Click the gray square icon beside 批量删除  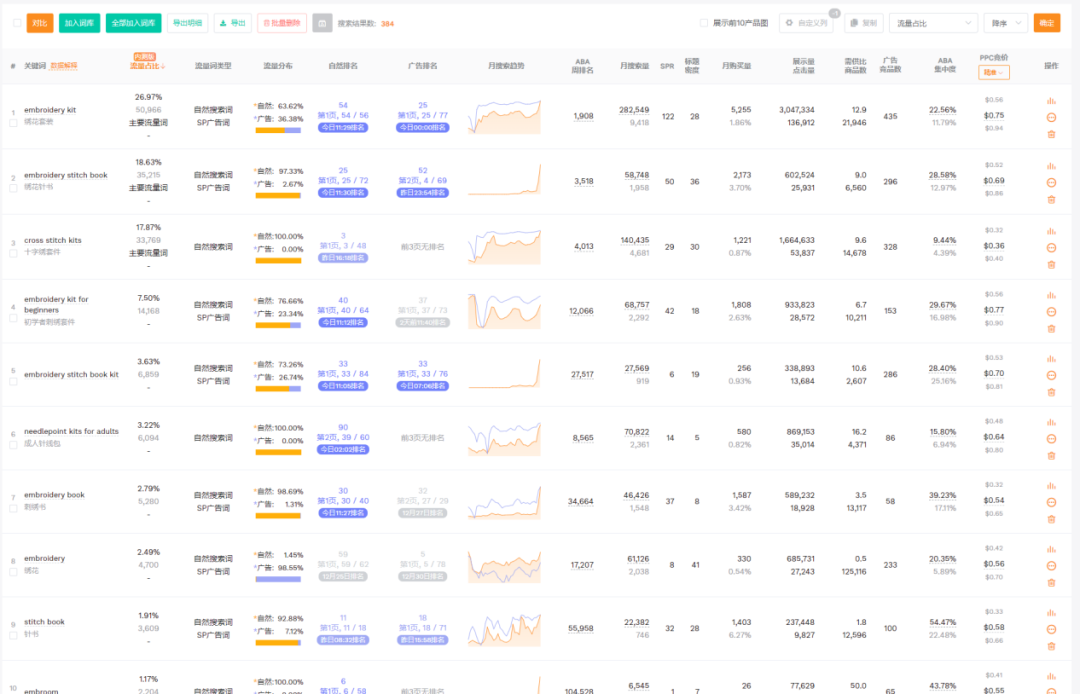coord(322,22)
